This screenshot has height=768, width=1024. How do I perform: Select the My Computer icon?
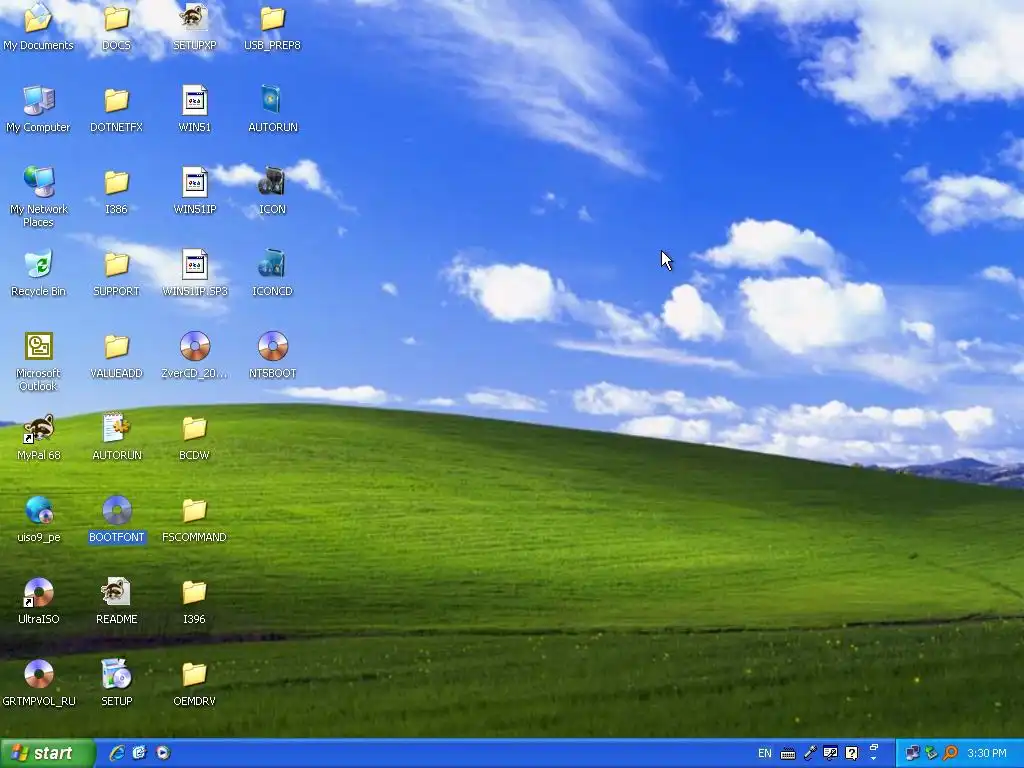pos(38,108)
